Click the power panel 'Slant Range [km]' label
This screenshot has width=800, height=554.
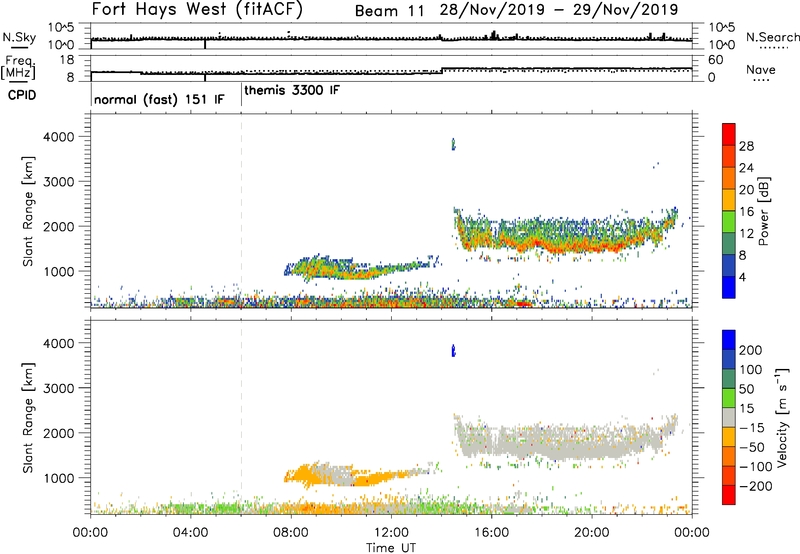pyautogui.click(x=28, y=211)
